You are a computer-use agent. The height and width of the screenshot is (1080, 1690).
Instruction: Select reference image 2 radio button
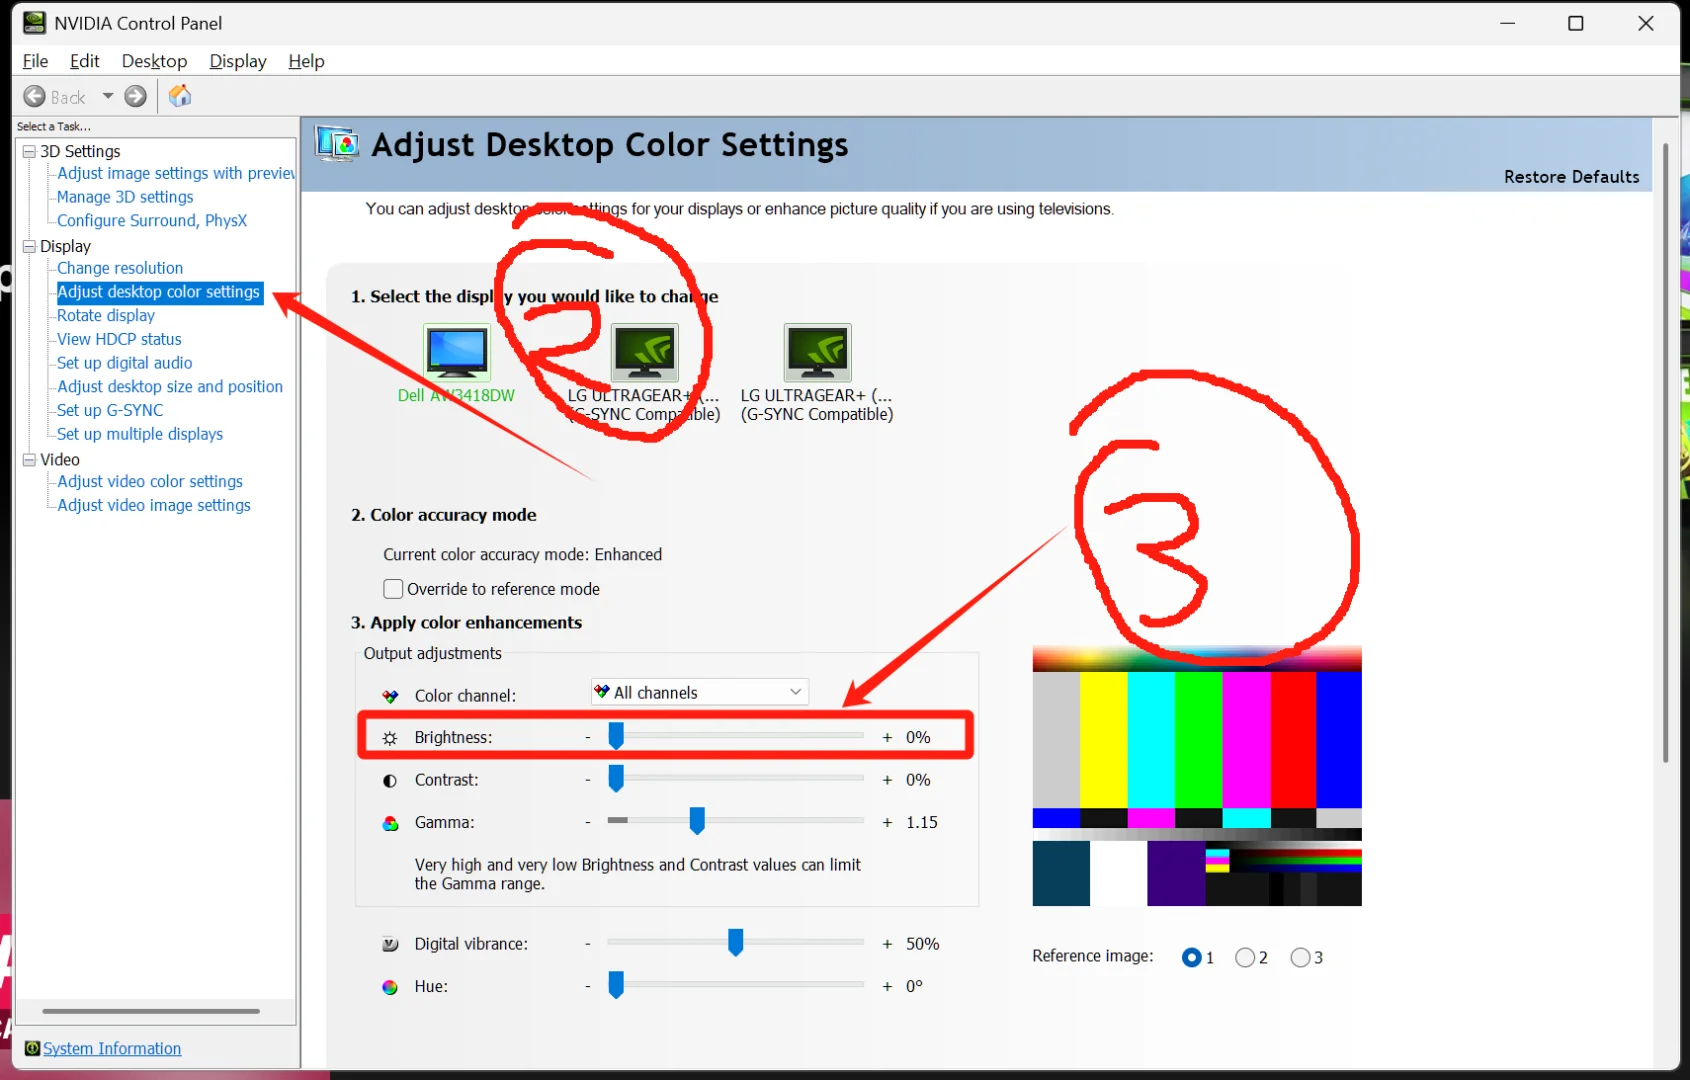point(1245,957)
